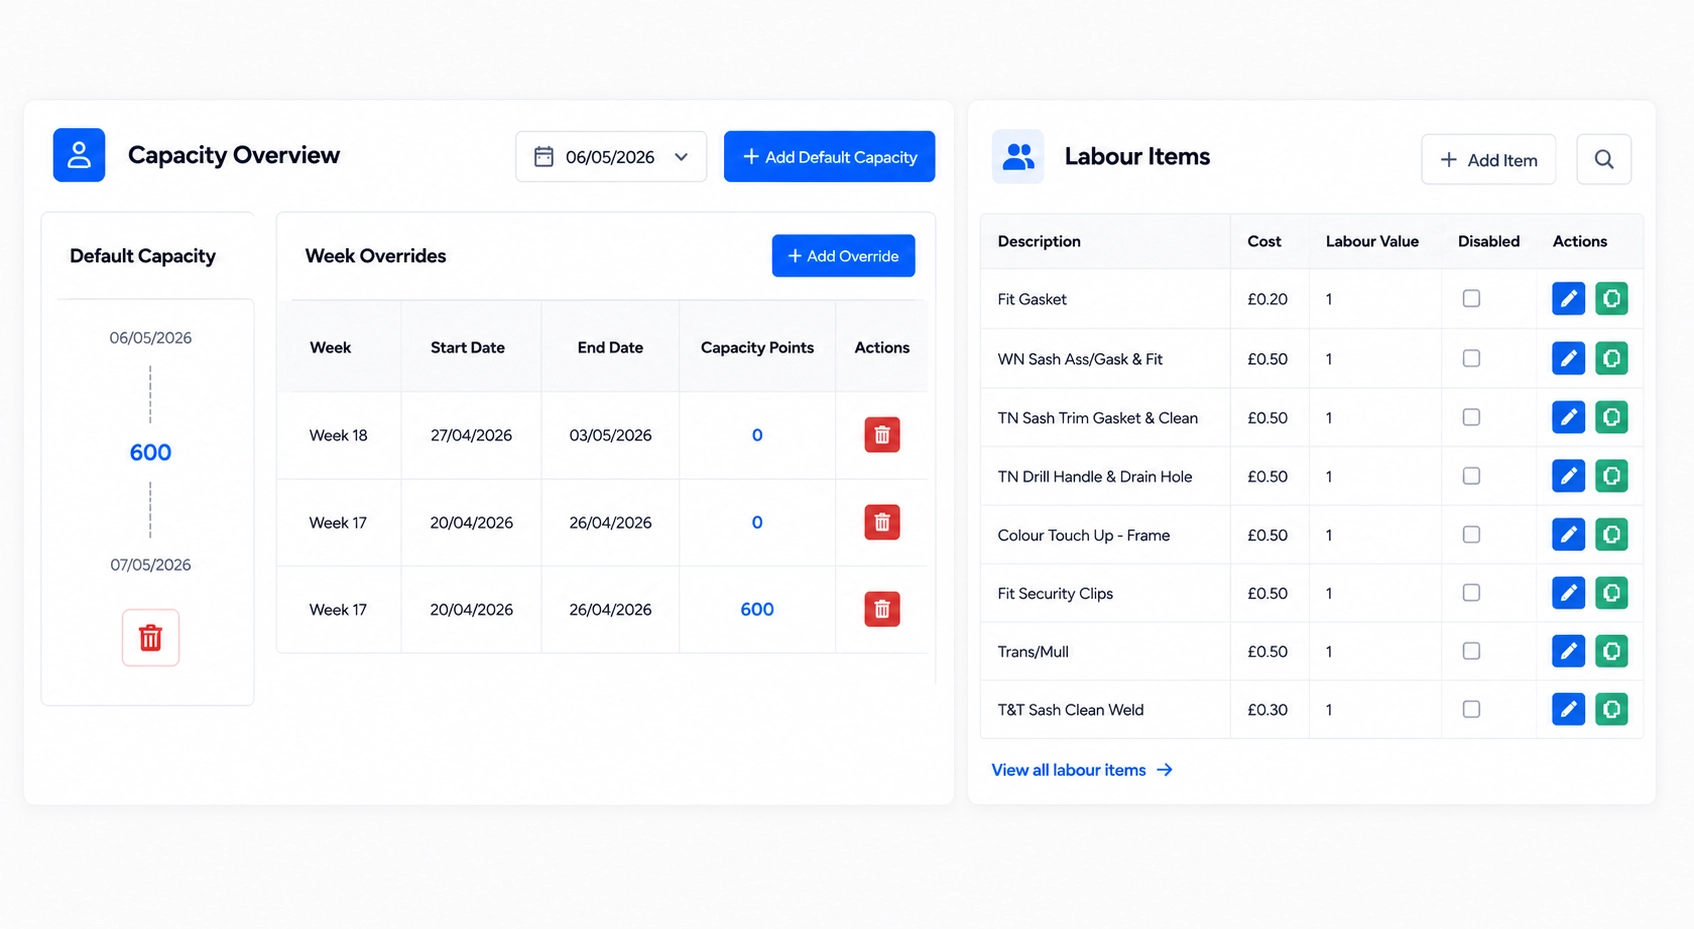Click the 600 value under Default Capacity
The width and height of the screenshot is (1694, 929).
[150, 452]
